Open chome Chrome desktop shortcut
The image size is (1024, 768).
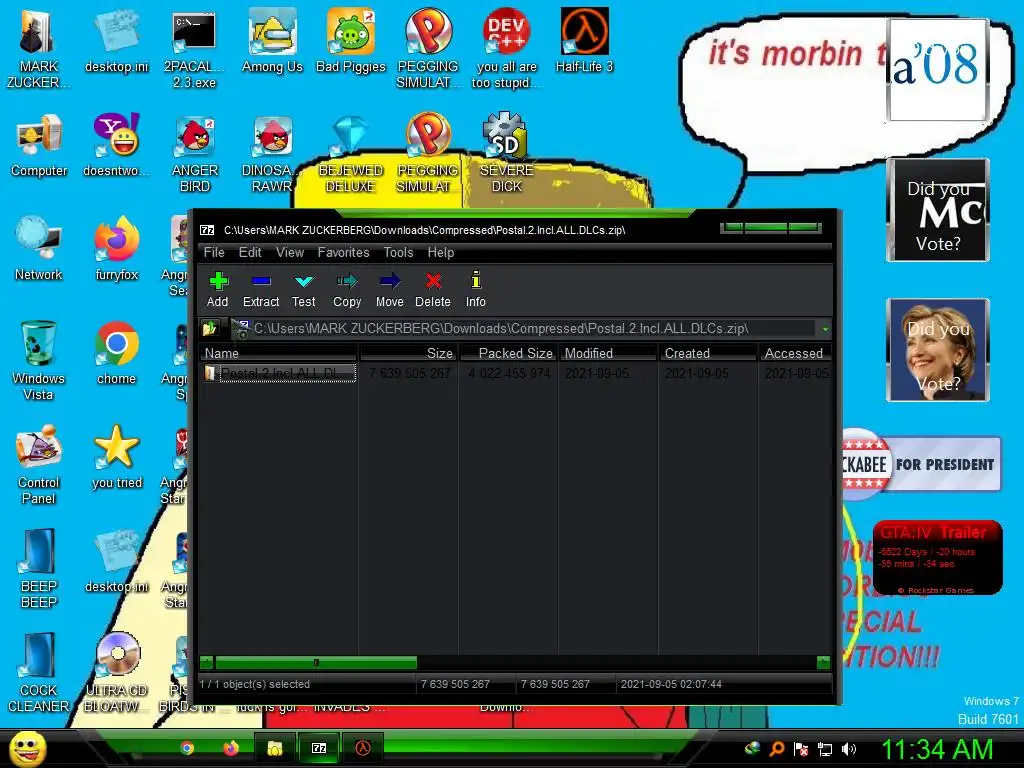point(116,353)
